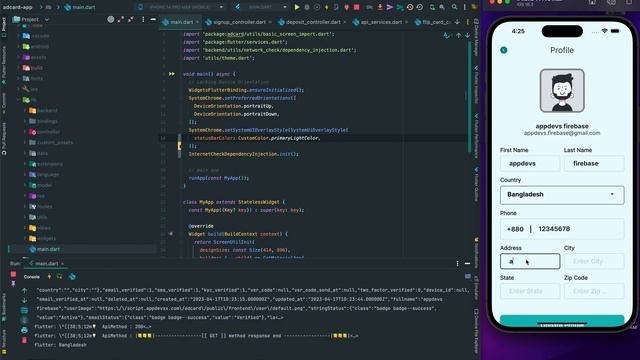Click the Enter City field
This screenshot has height=360, width=640.
(x=594, y=261)
